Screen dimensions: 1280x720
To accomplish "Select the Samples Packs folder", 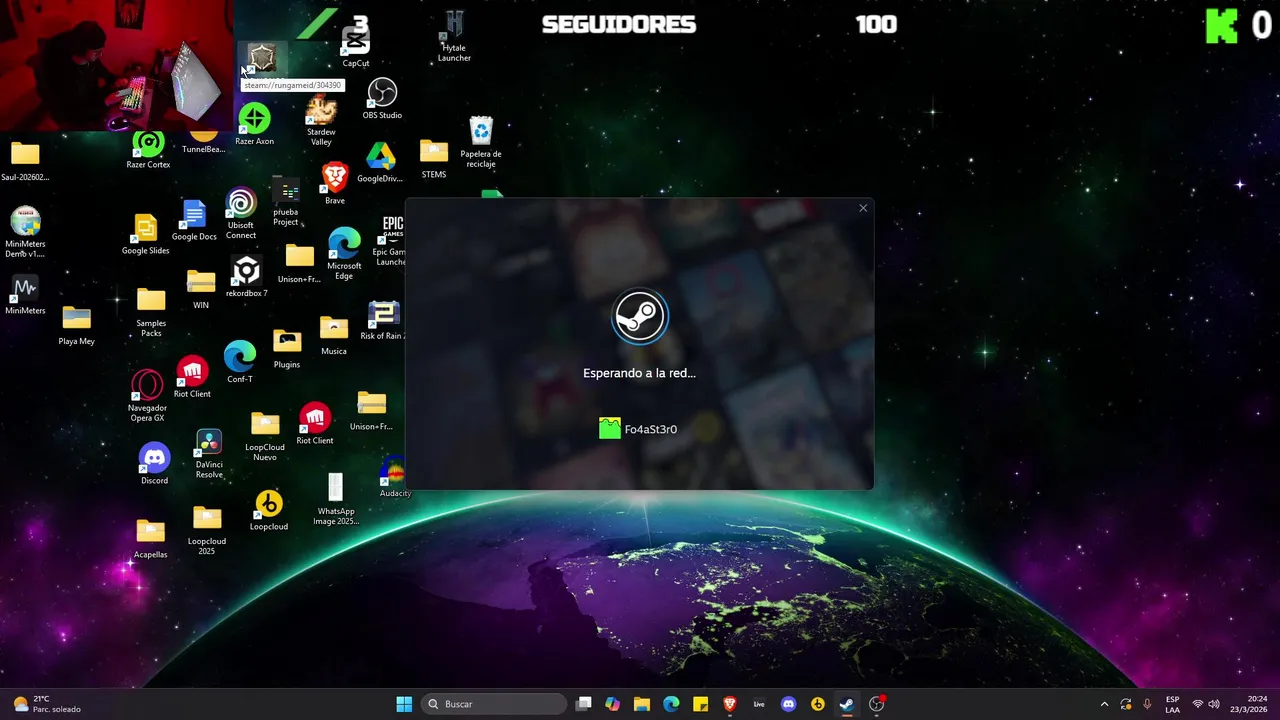I will (x=151, y=312).
